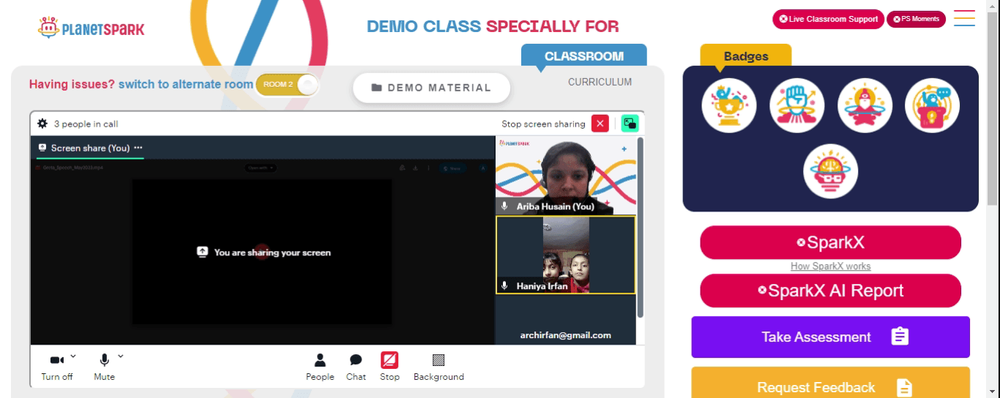
Task: Expand microphone options chevron
Action: tap(121, 356)
